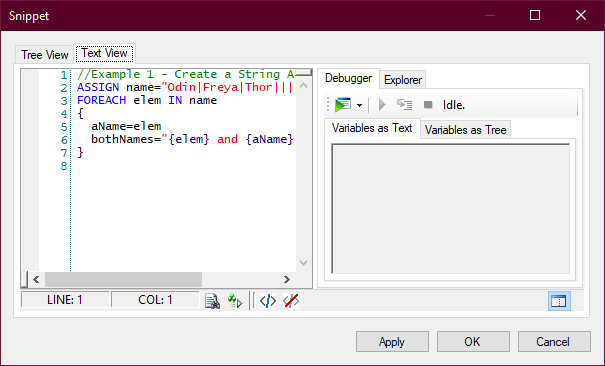Click the comment code brackets icon

click(x=268, y=301)
